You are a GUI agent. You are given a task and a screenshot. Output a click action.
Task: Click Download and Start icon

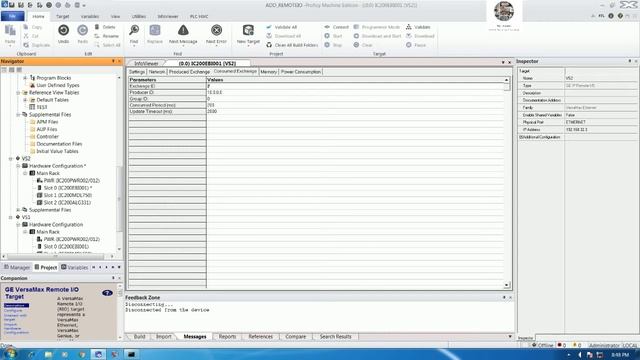click(x=356, y=36)
